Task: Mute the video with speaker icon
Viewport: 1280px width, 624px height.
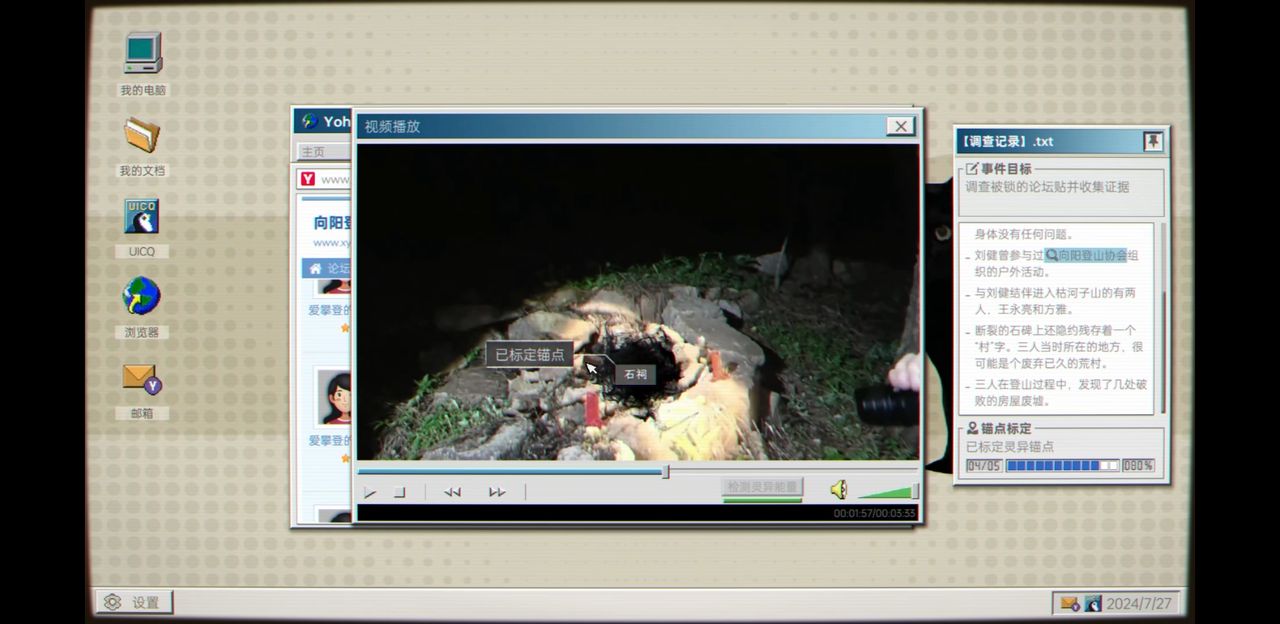Action: (x=838, y=490)
